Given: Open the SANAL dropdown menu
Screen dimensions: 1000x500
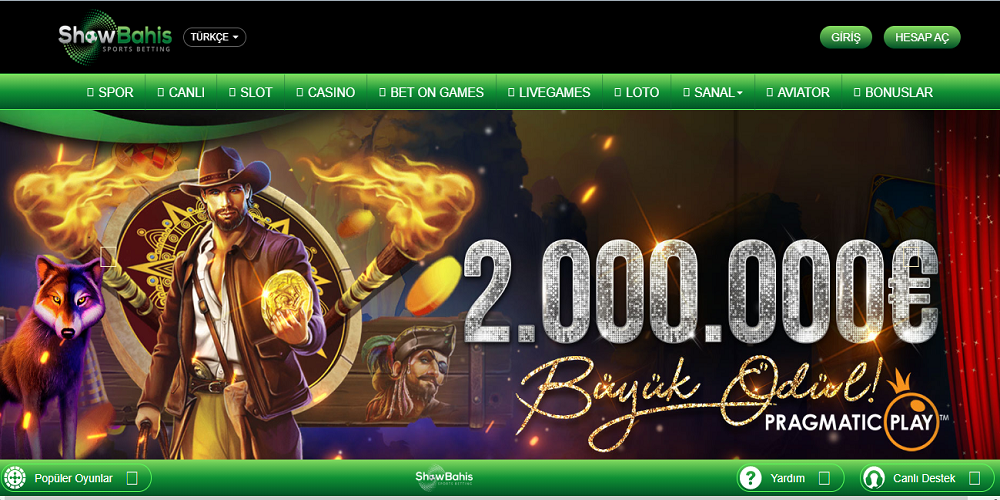Looking at the screenshot, I should click(x=713, y=92).
